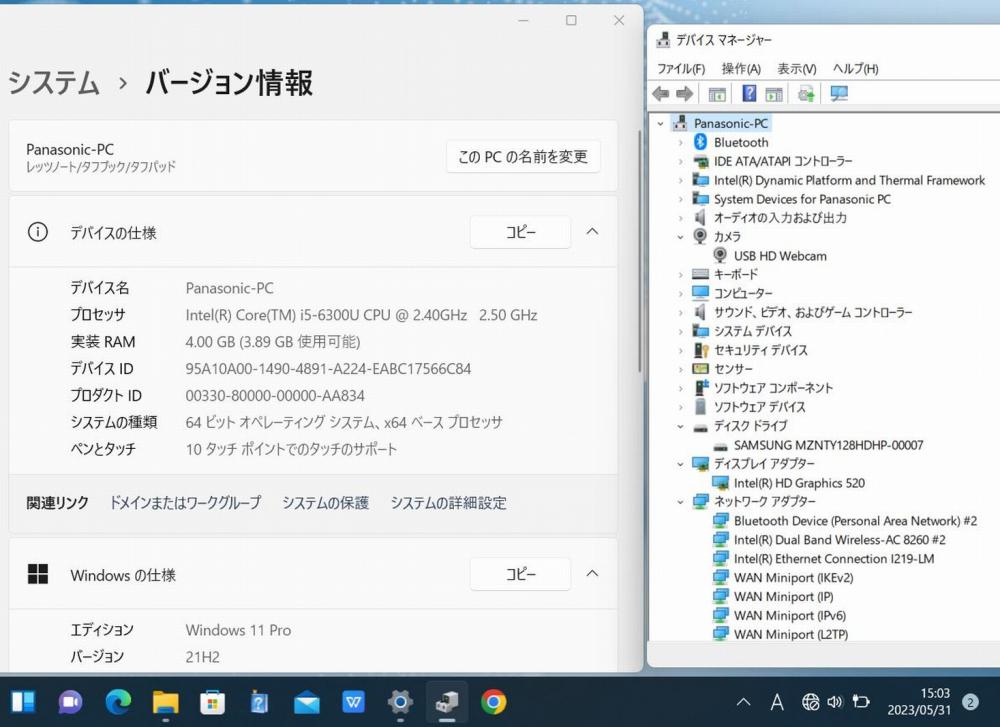Select Intel(R) Dynamic Platform and Thermal Framework

[x=849, y=180]
